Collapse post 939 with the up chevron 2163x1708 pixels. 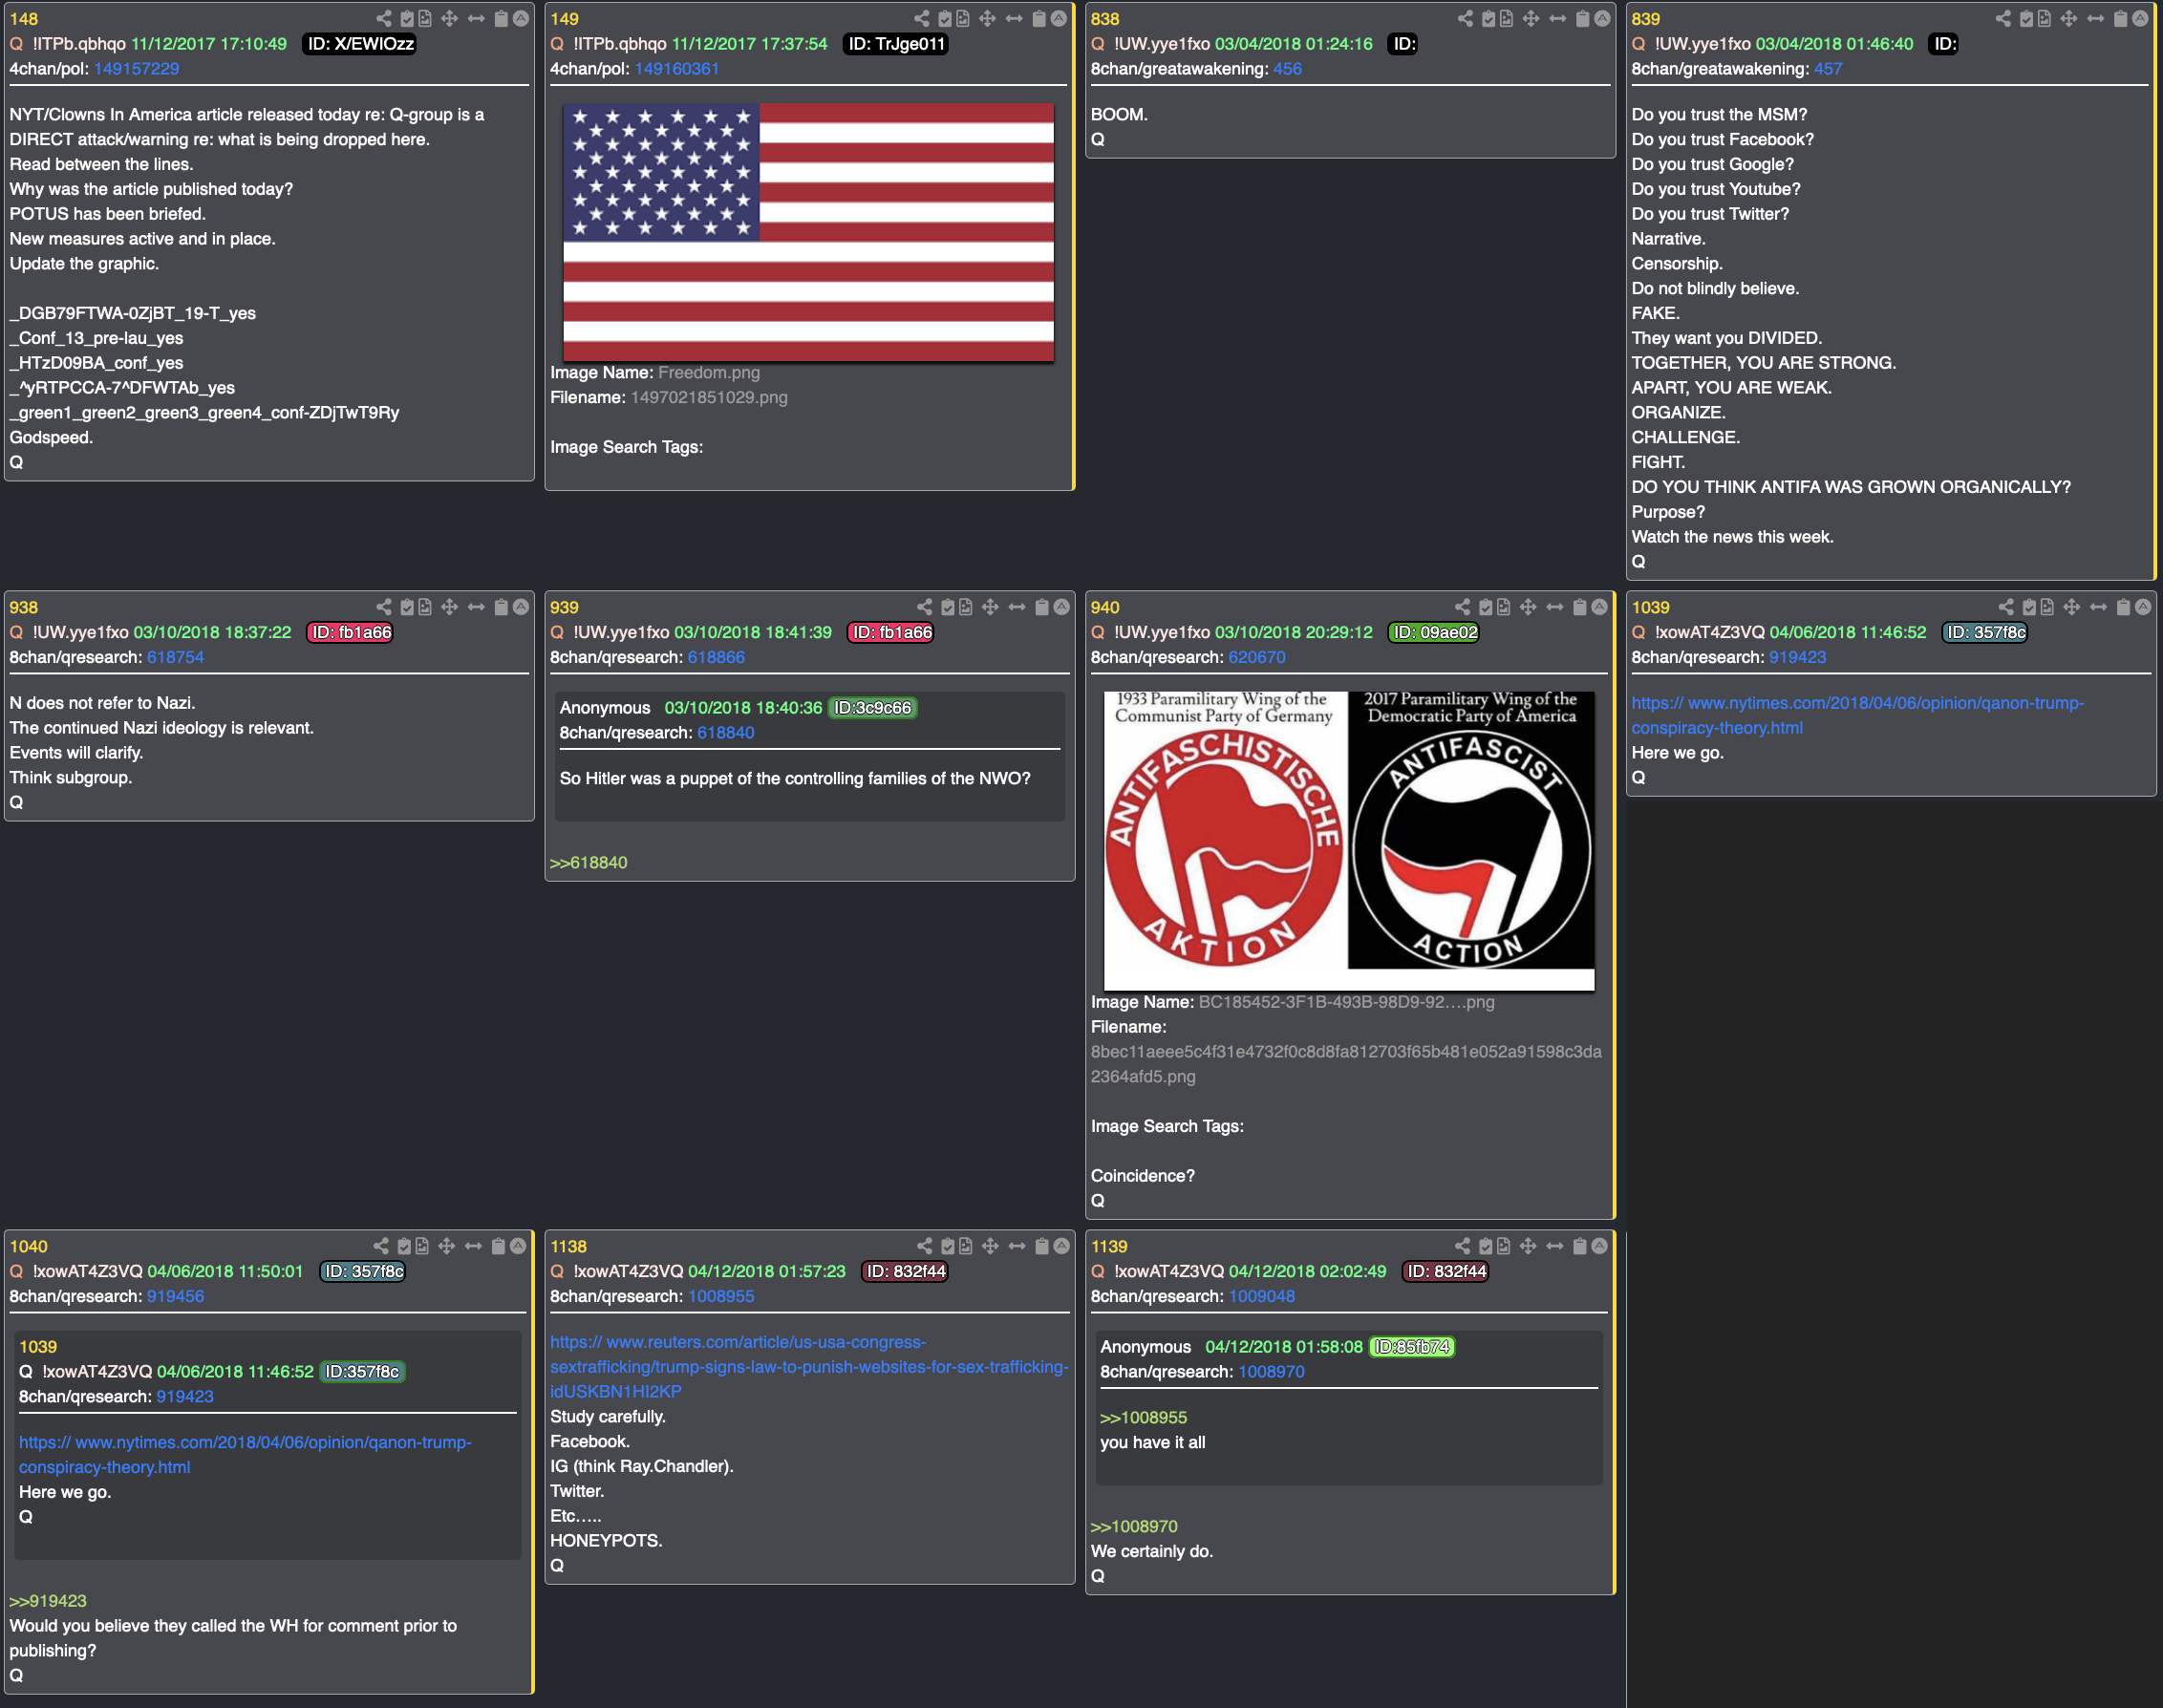pyautogui.click(x=1062, y=607)
